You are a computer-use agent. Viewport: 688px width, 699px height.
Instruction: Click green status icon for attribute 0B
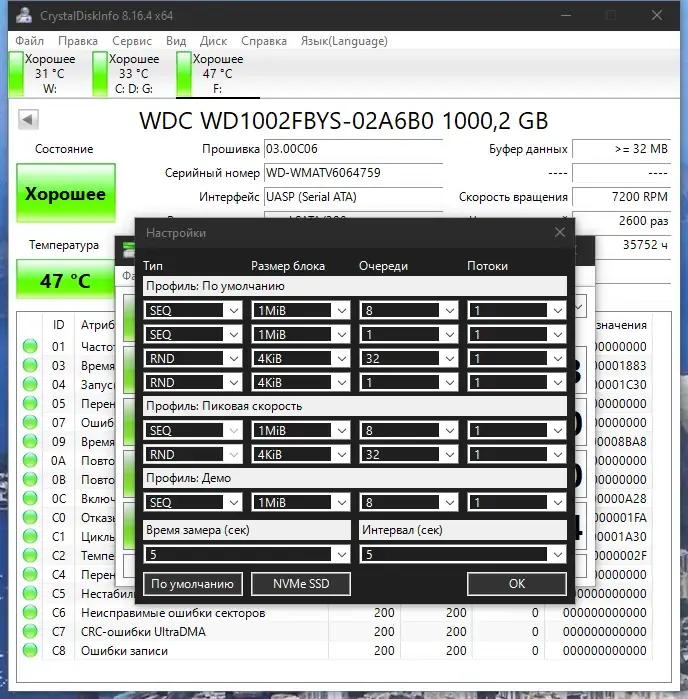pyautogui.click(x=30, y=480)
